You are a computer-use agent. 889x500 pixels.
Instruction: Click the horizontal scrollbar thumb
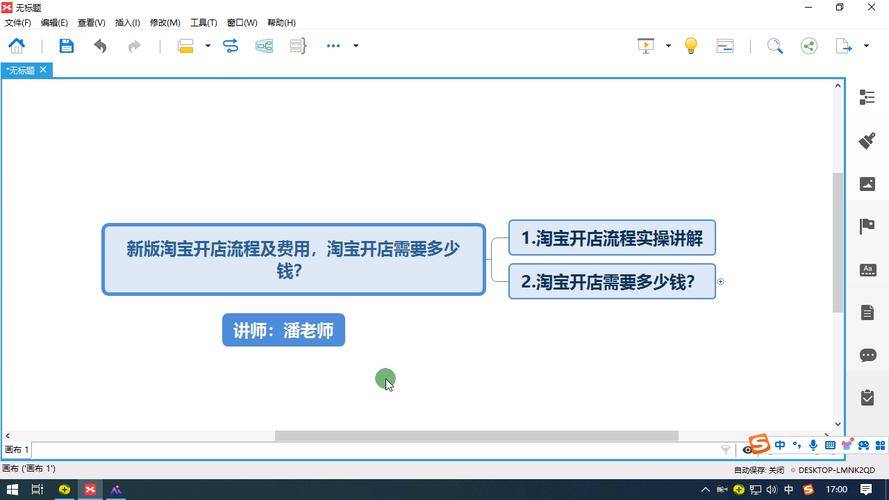click(x=476, y=436)
